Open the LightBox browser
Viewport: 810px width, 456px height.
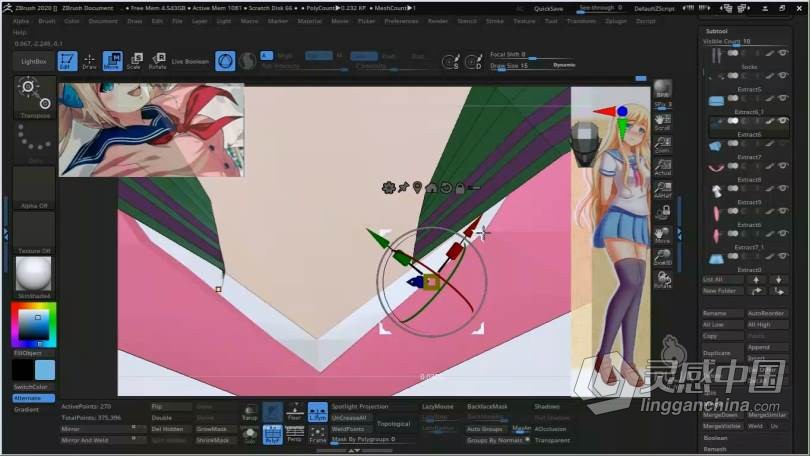tap(34, 61)
